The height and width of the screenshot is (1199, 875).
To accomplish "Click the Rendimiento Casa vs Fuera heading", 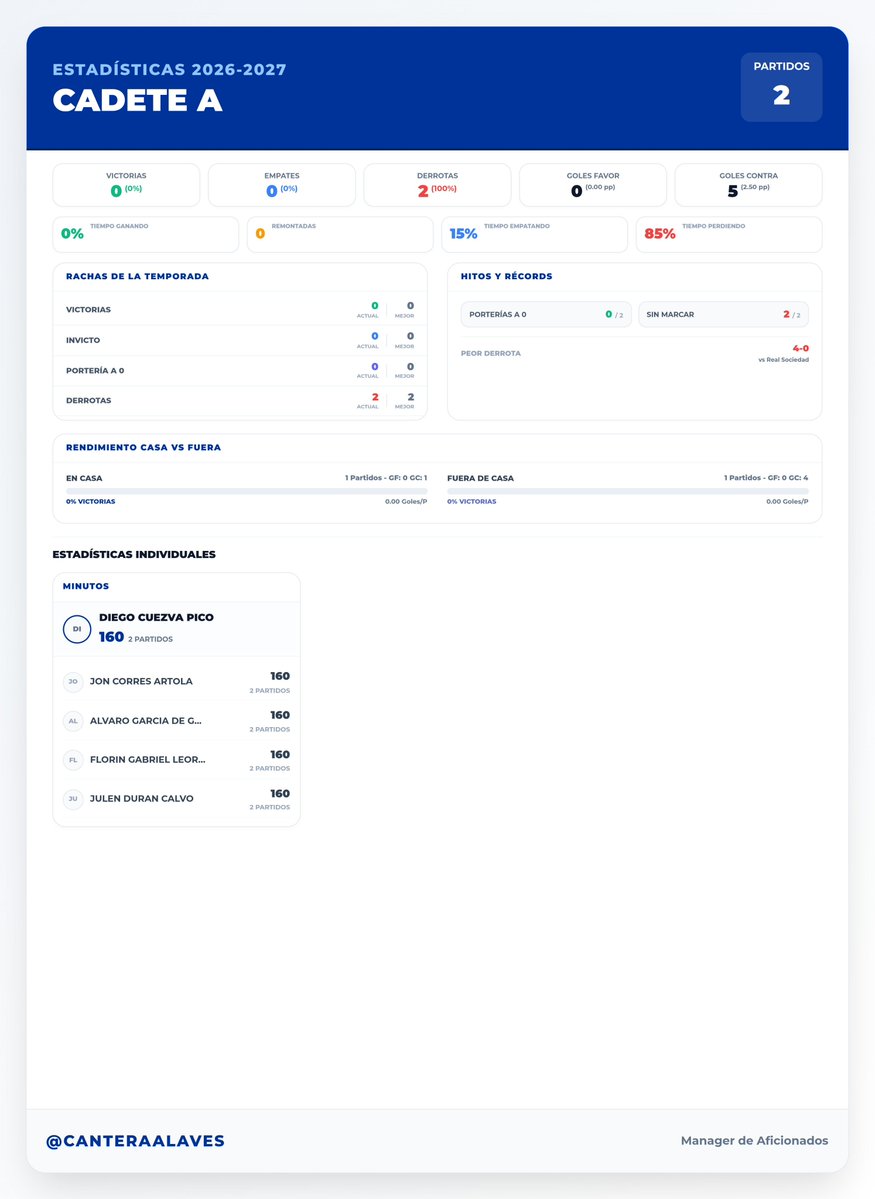I will (143, 447).
